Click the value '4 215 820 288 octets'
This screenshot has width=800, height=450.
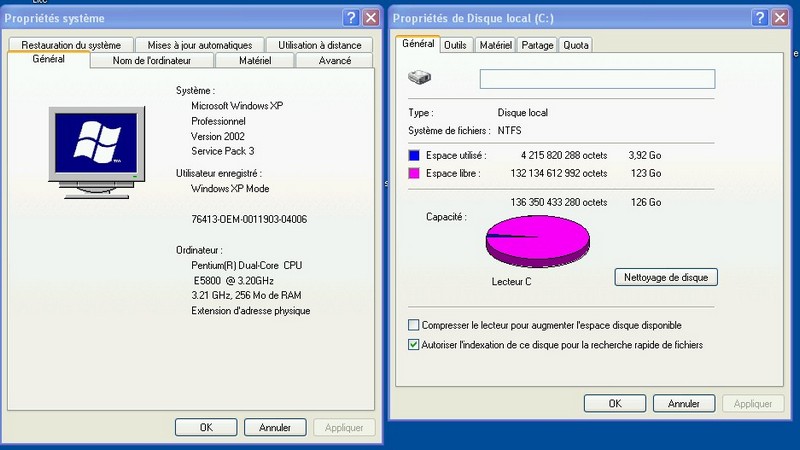tap(564, 155)
